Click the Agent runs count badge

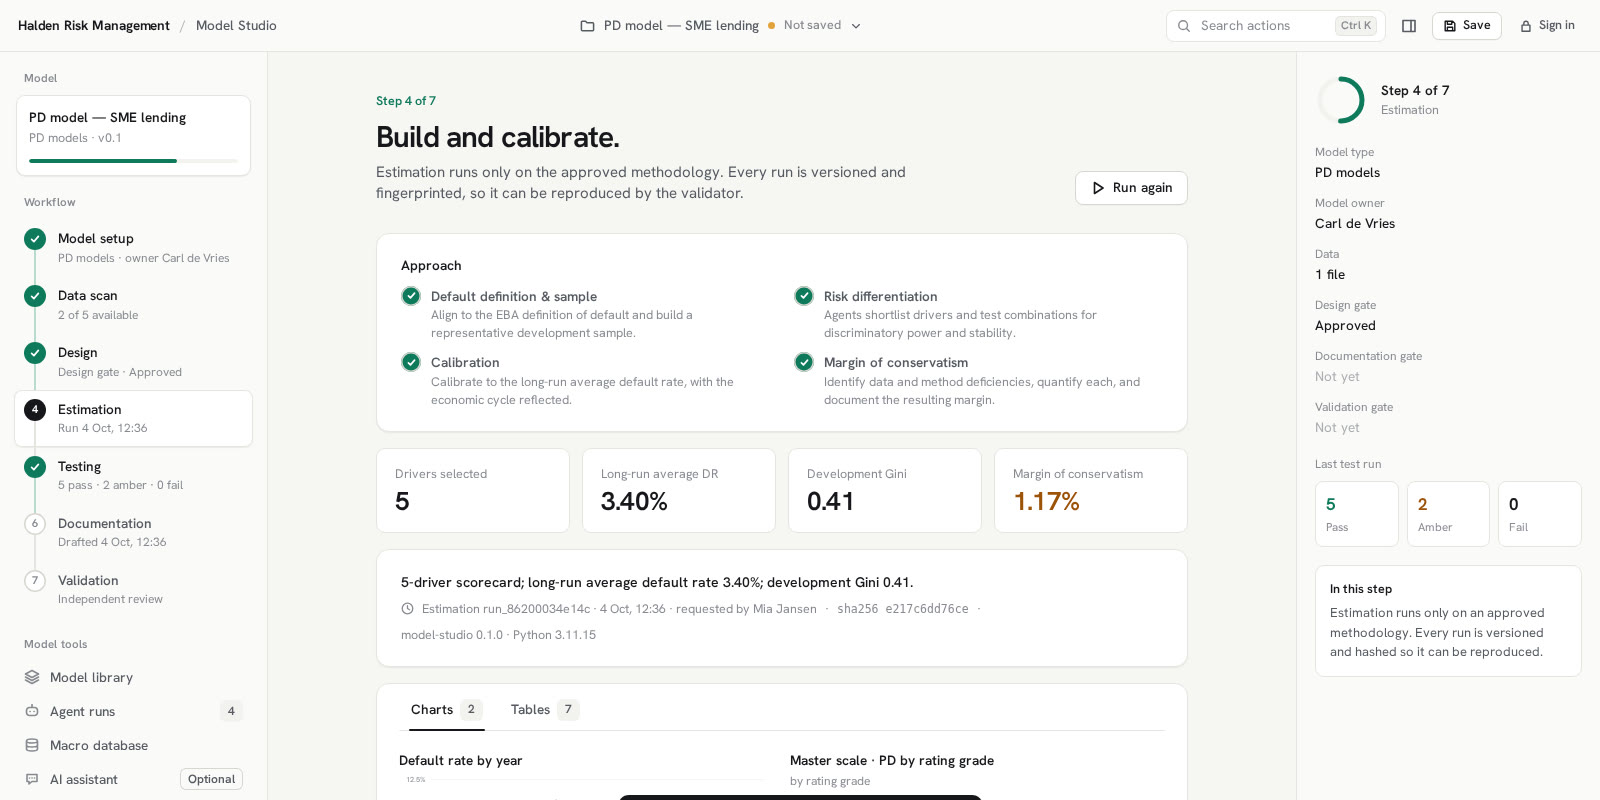coord(231,712)
